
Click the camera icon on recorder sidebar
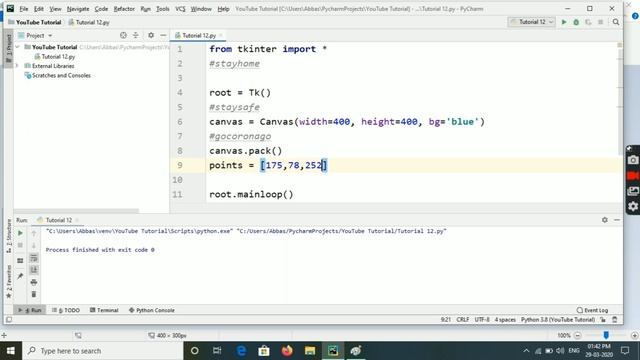pos(633,160)
